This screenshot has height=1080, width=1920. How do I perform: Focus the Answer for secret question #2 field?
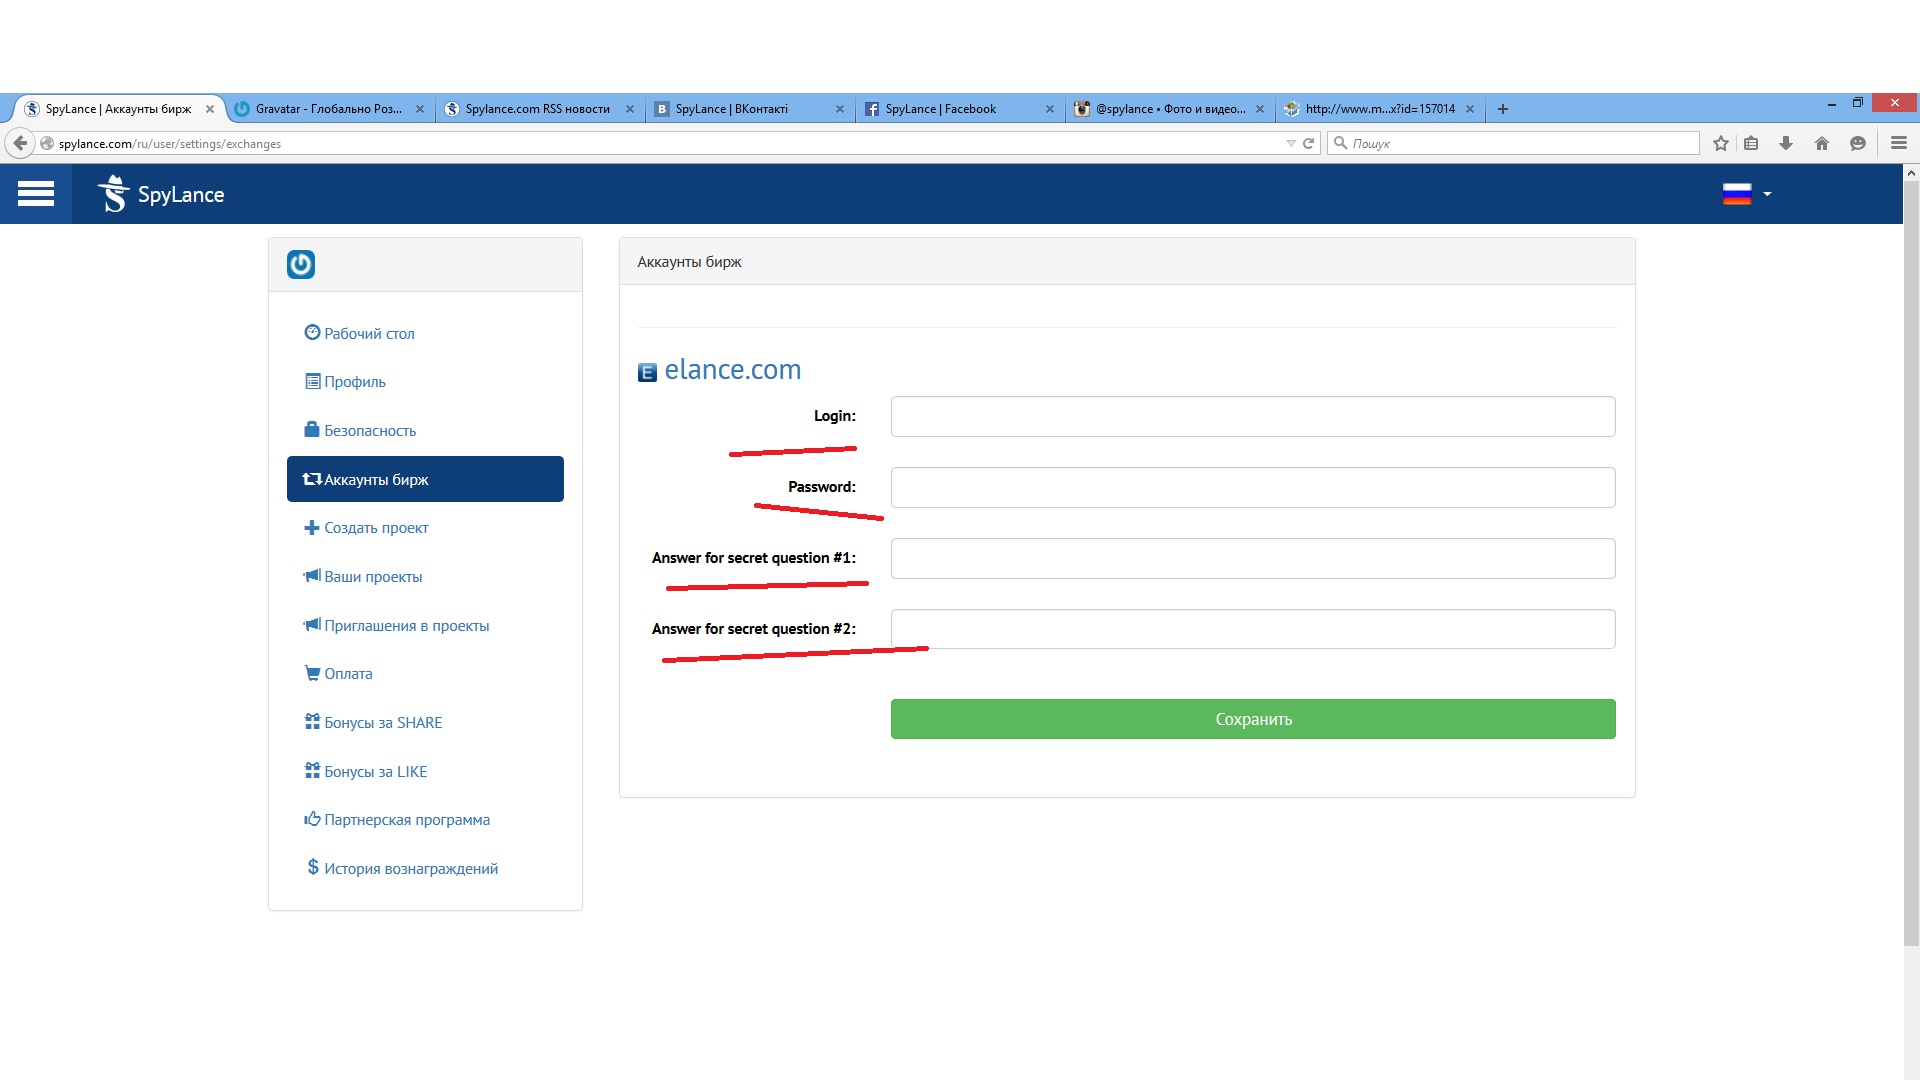point(1252,629)
